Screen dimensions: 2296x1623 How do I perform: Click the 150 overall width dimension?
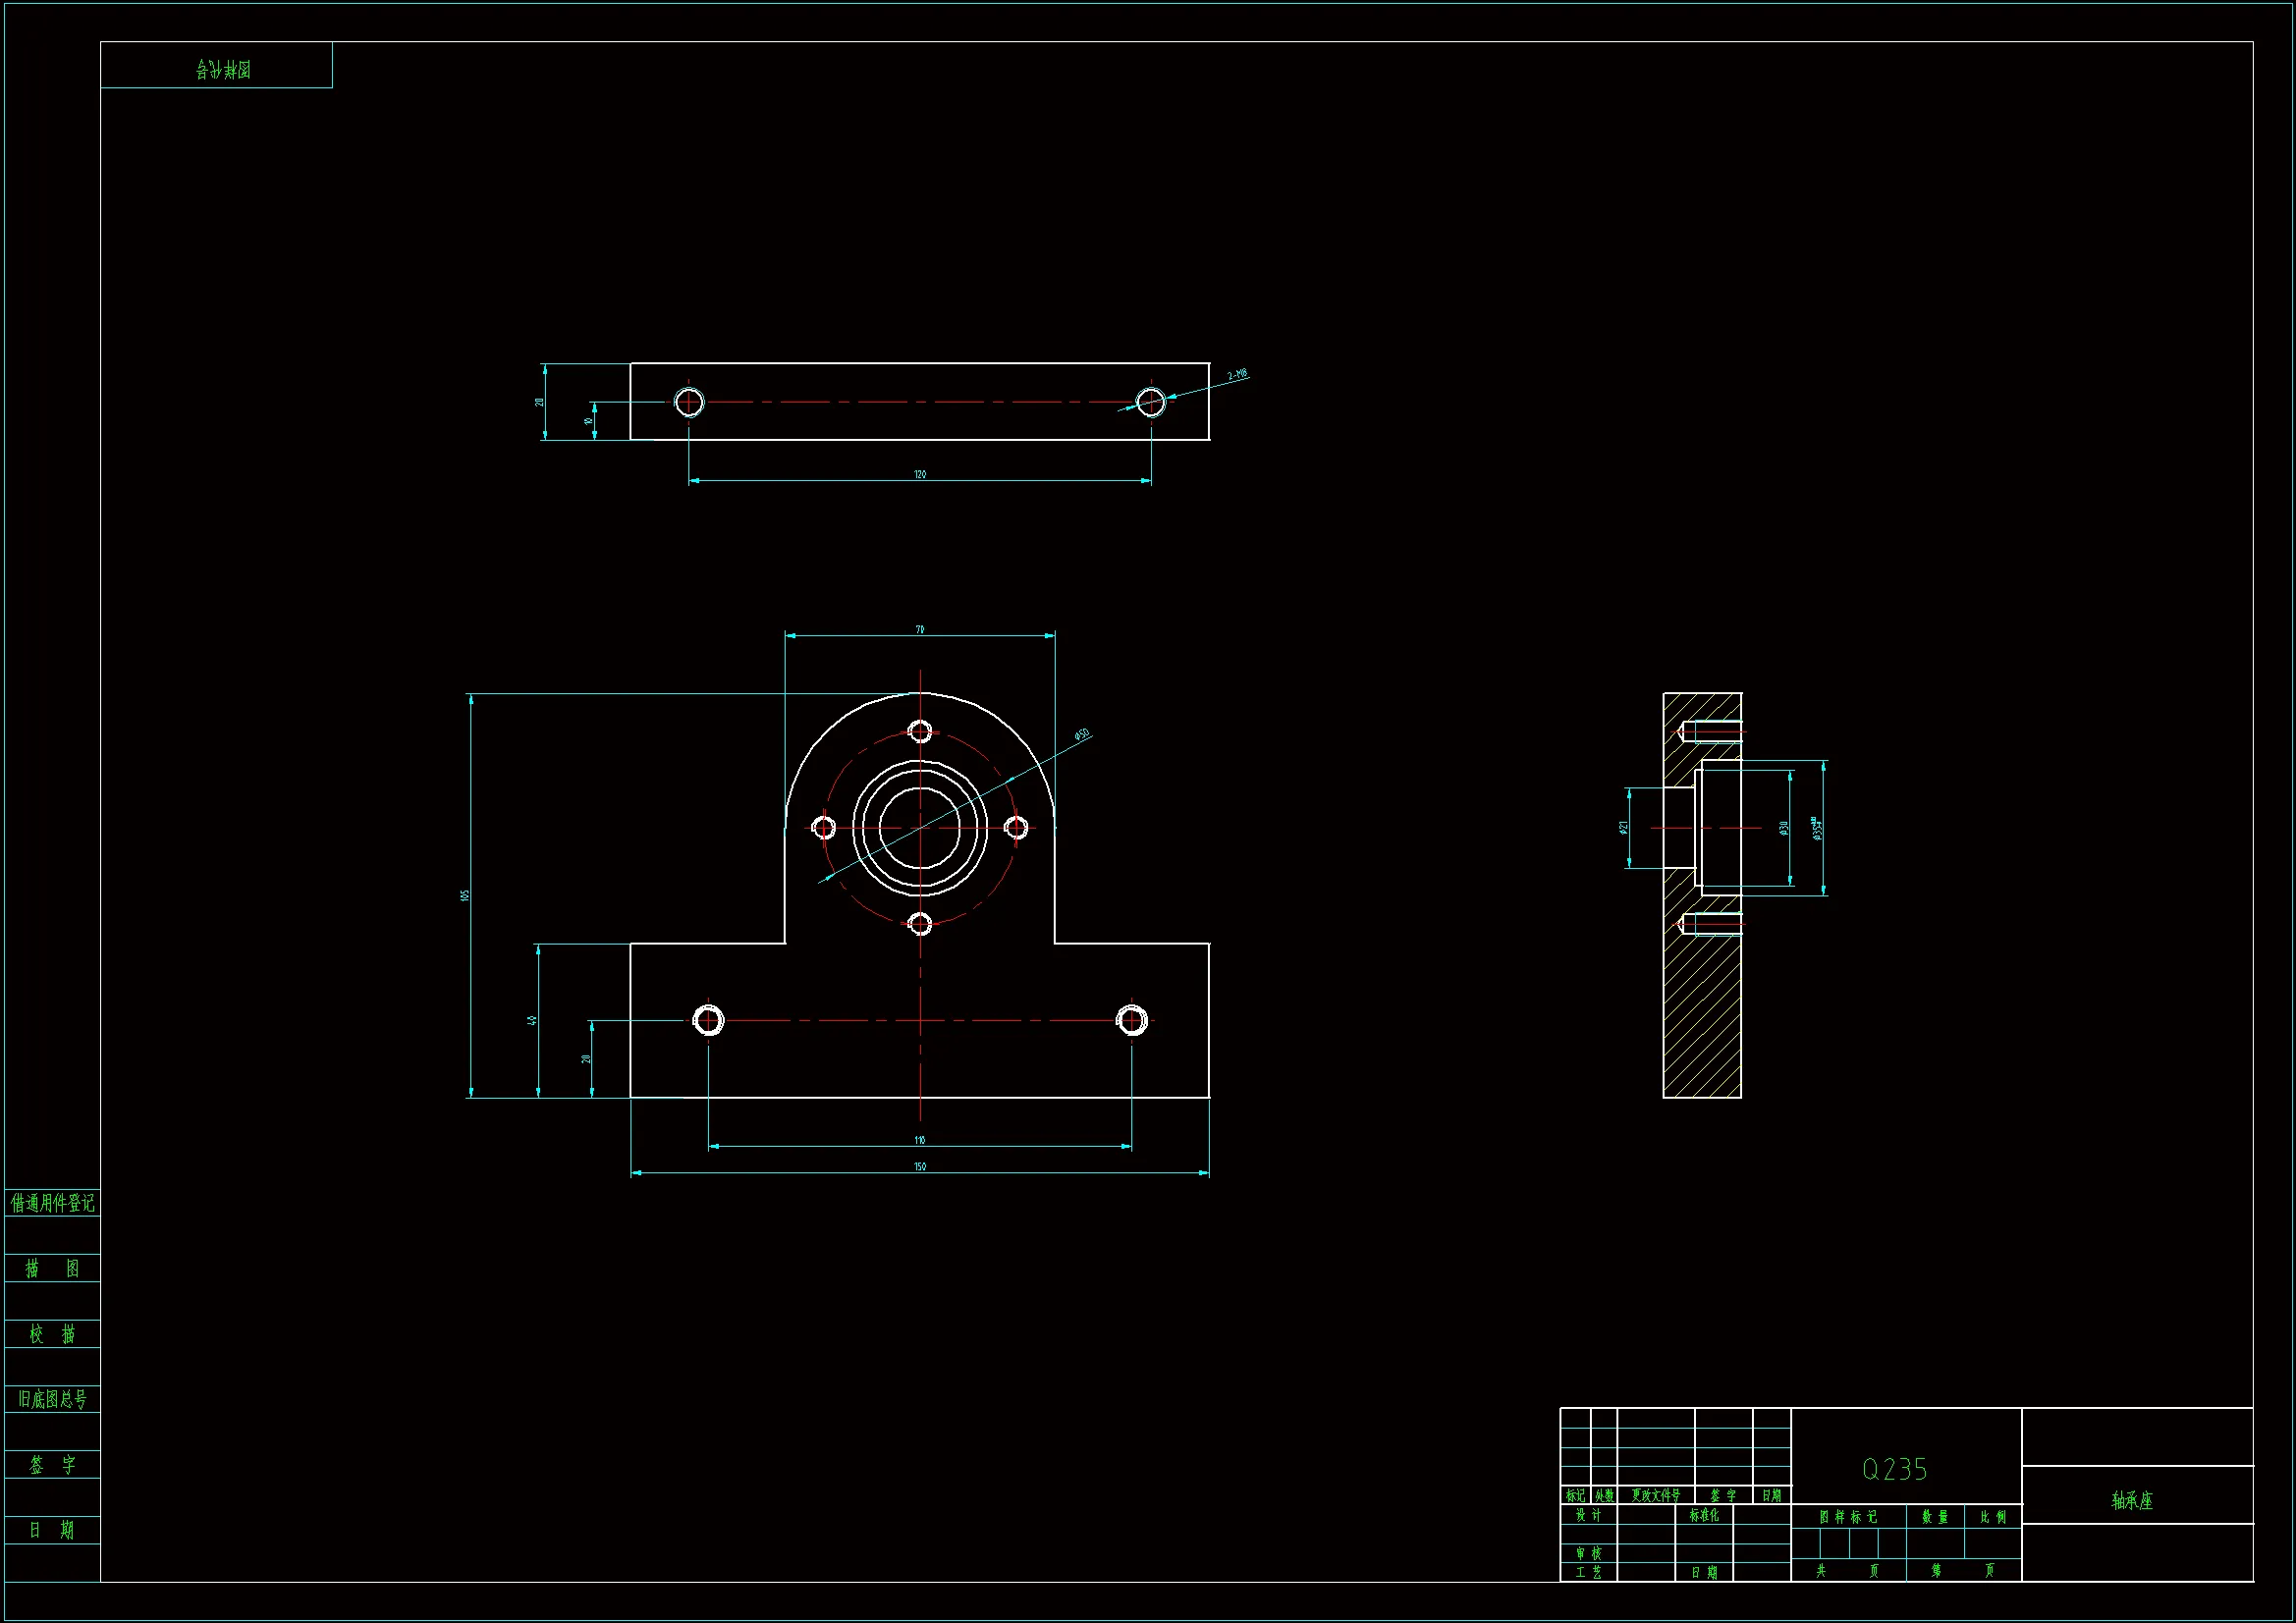click(x=920, y=1166)
